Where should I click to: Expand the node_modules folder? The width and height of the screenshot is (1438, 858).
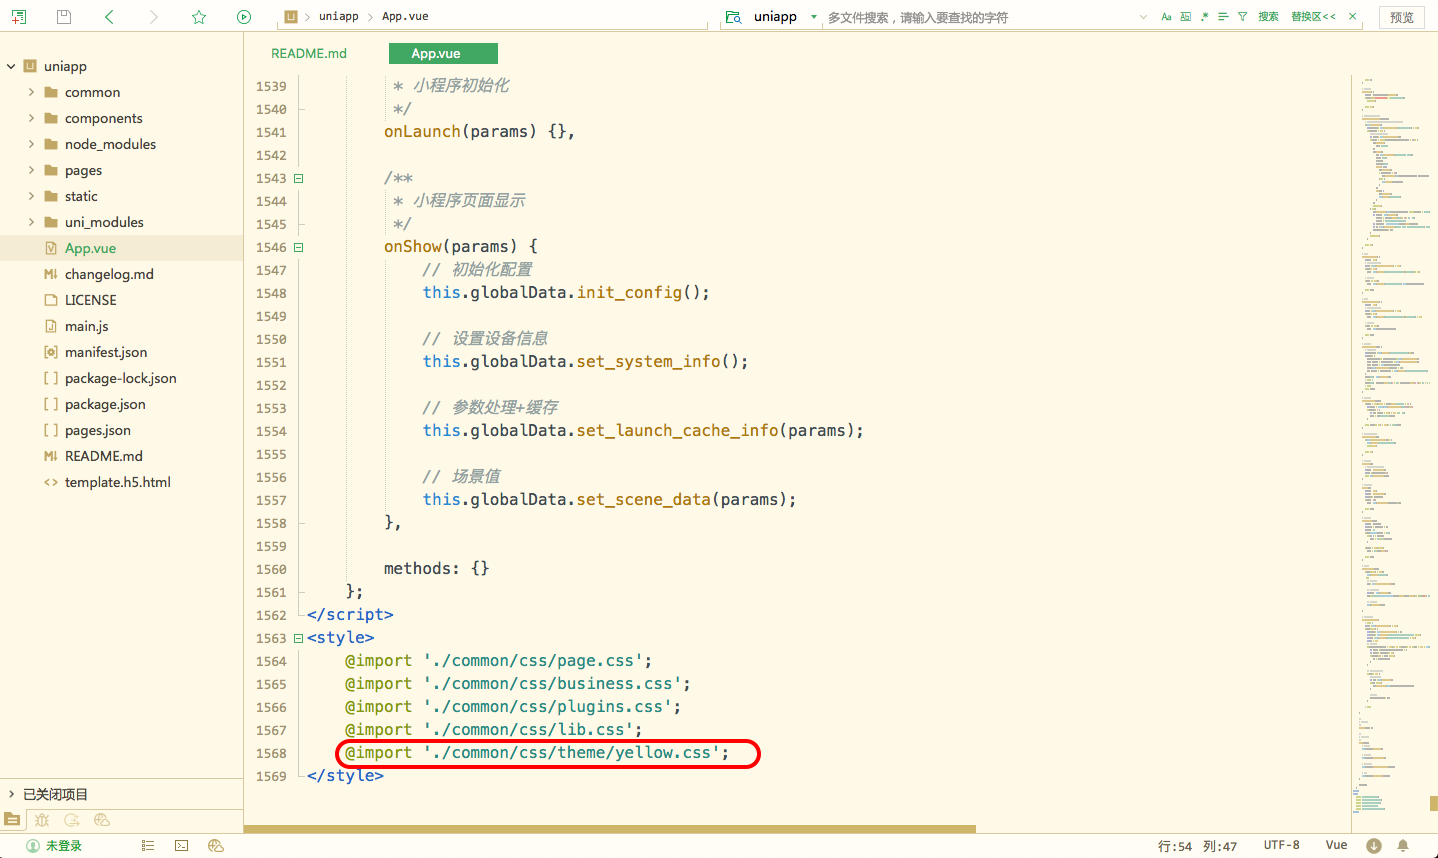pos(31,144)
